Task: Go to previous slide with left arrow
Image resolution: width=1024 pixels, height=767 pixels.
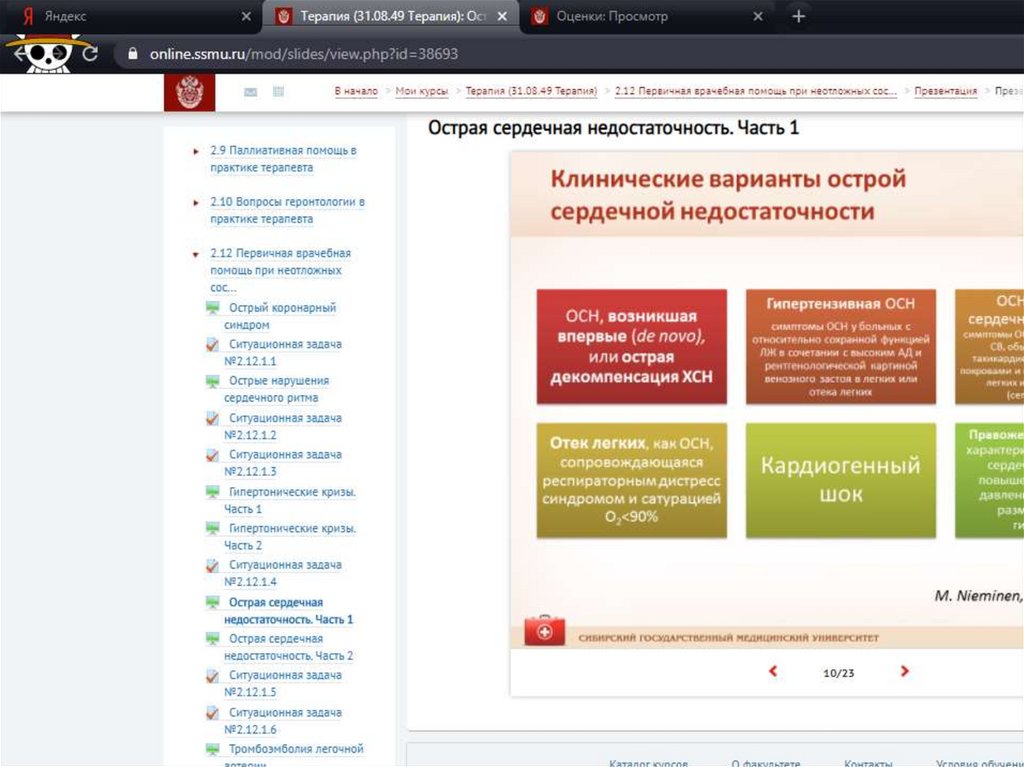Action: pyautogui.click(x=773, y=672)
